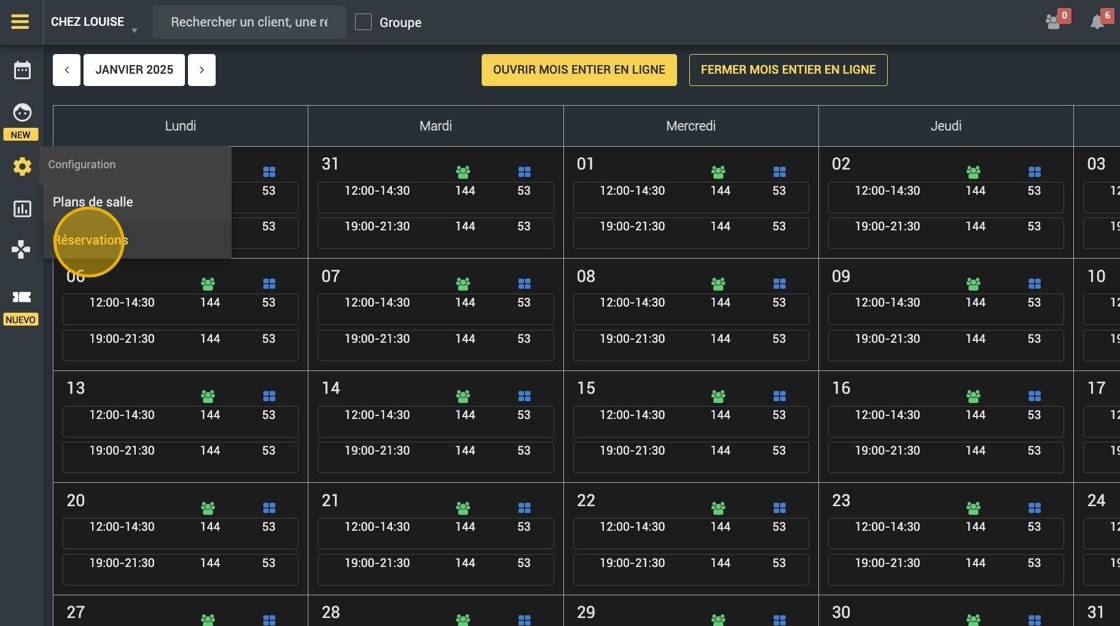Viewport: 1120px width, 626px height.
Task: Click green guests icon on day 21
Action: point(463,508)
